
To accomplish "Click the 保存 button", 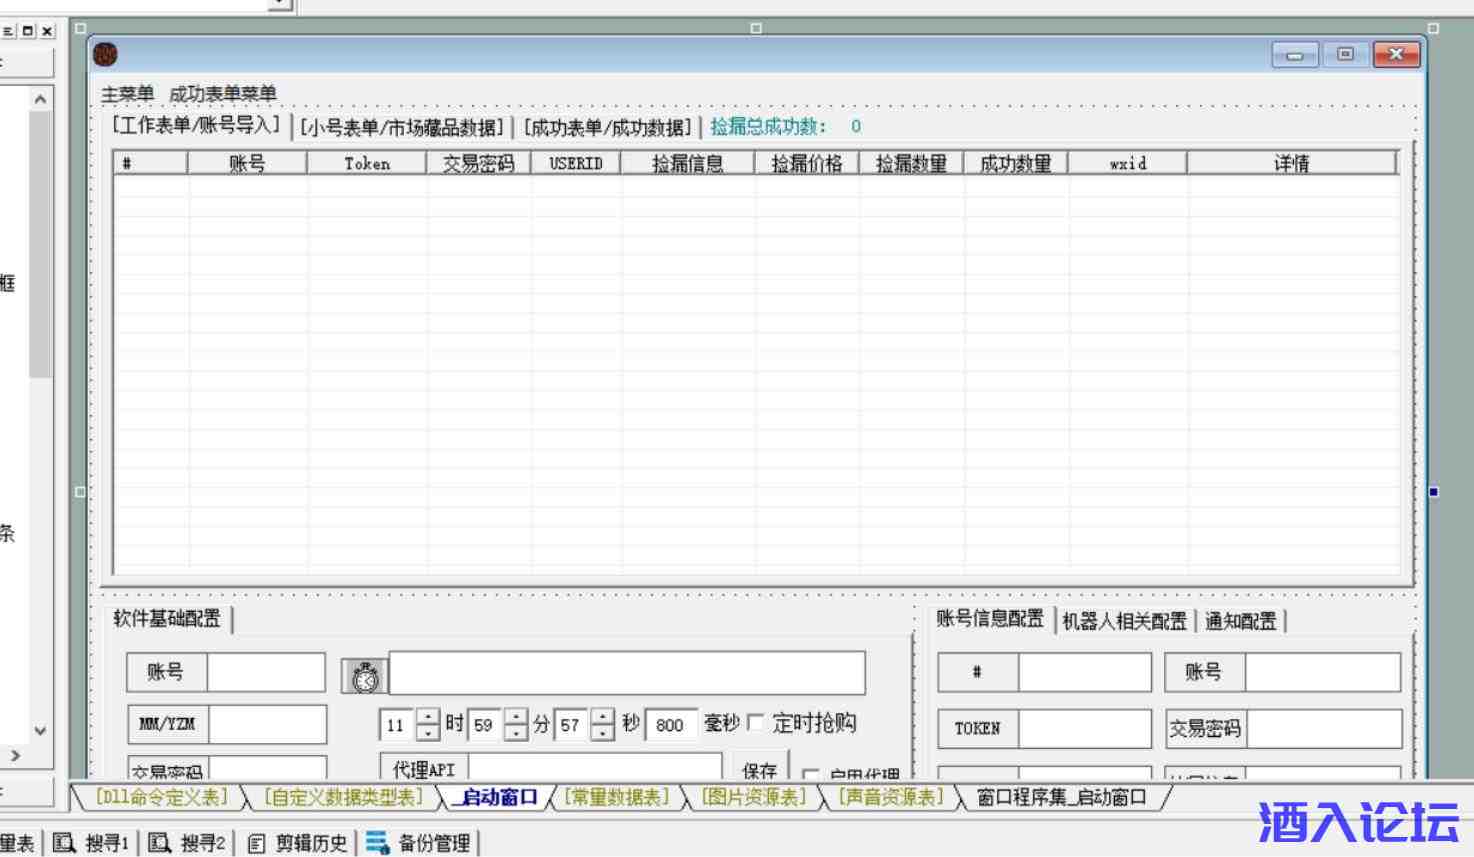I will click(x=760, y=769).
